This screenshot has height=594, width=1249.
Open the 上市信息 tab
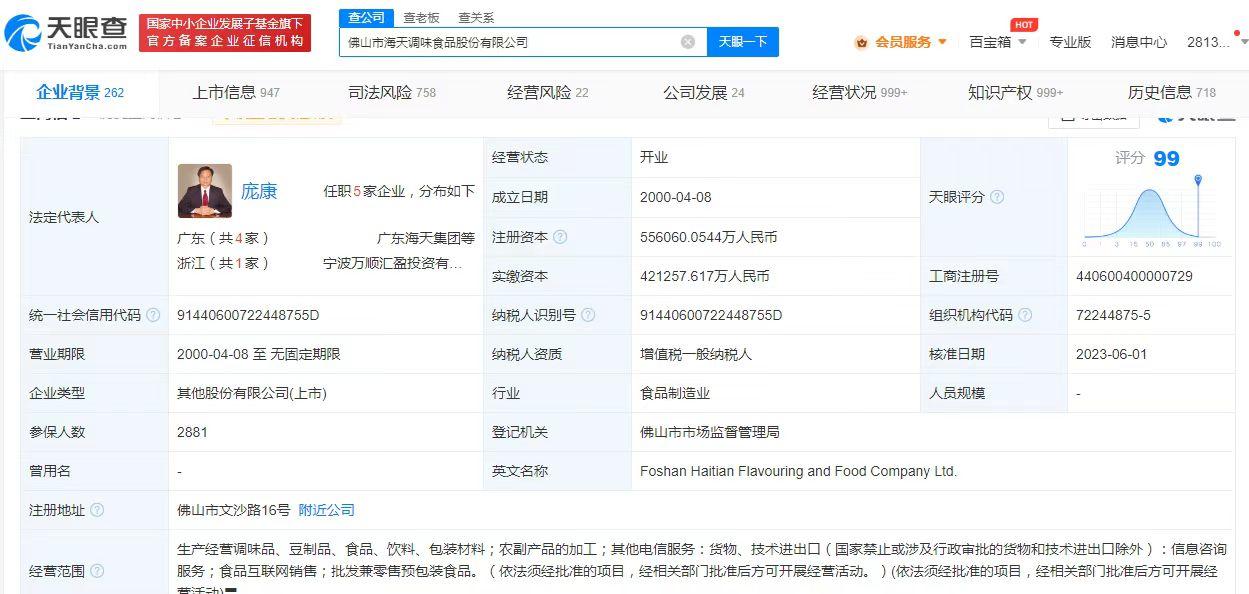coord(236,93)
